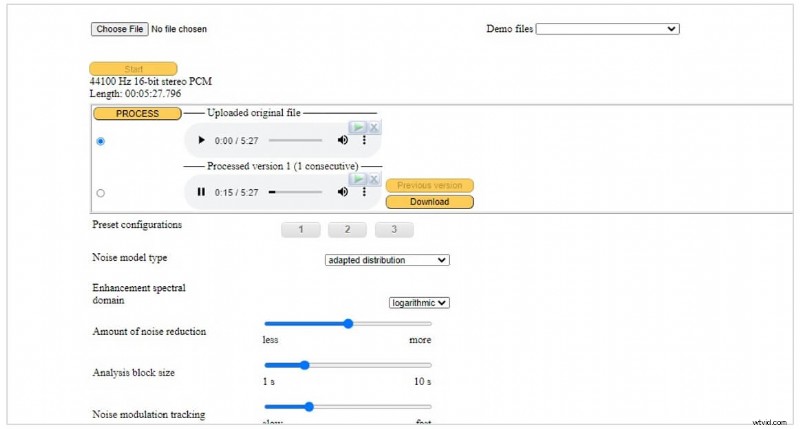
Task: Select the processed version 1 radio button
Action: [100, 193]
